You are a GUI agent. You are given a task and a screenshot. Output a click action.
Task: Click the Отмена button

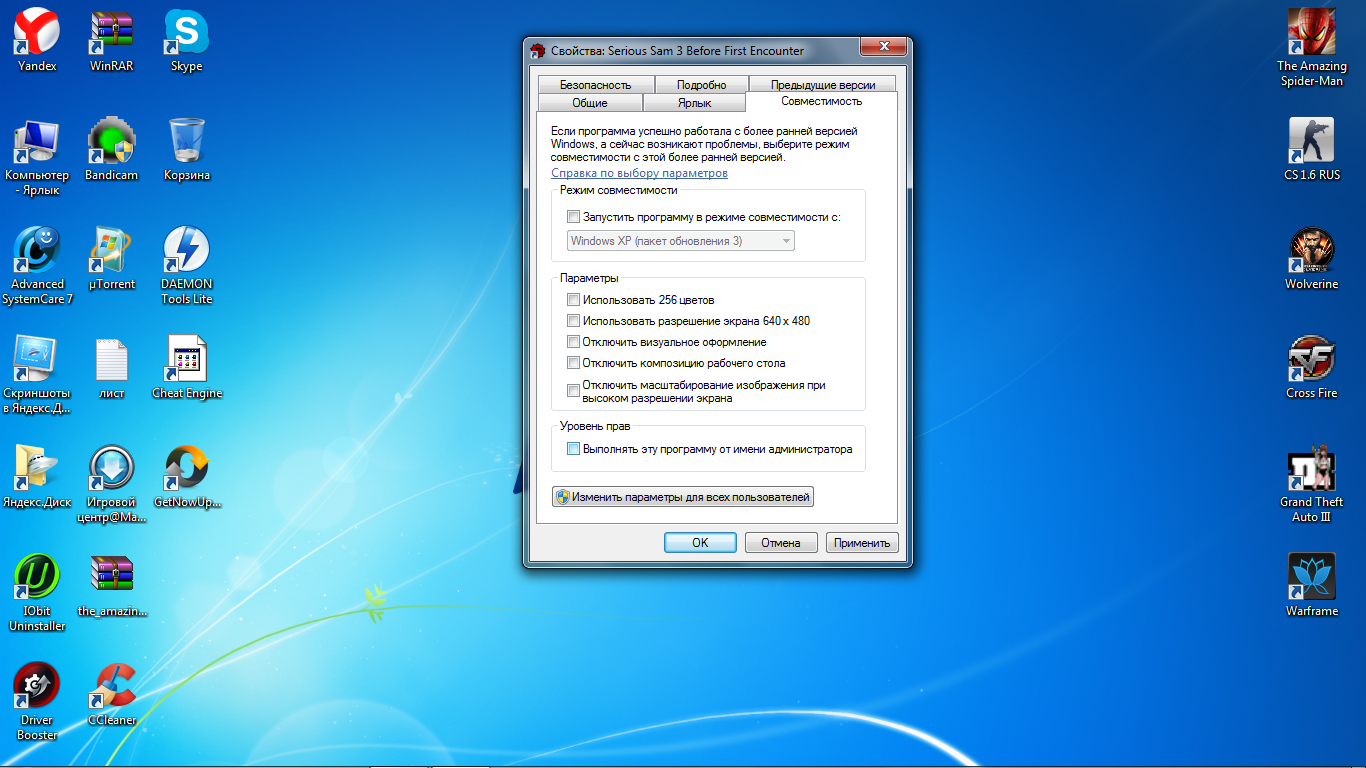coord(781,543)
